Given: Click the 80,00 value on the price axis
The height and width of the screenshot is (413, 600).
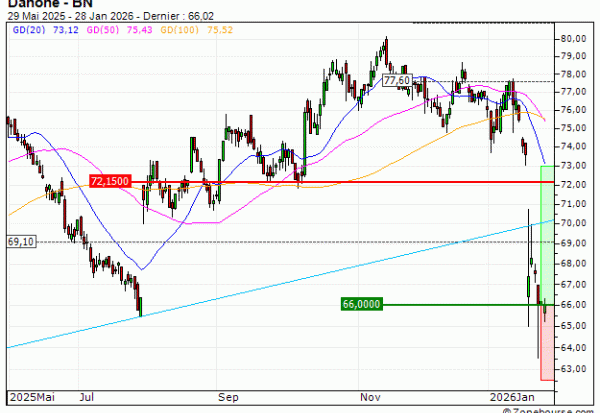Looking at the screenshot, I should tap(572, 38).
